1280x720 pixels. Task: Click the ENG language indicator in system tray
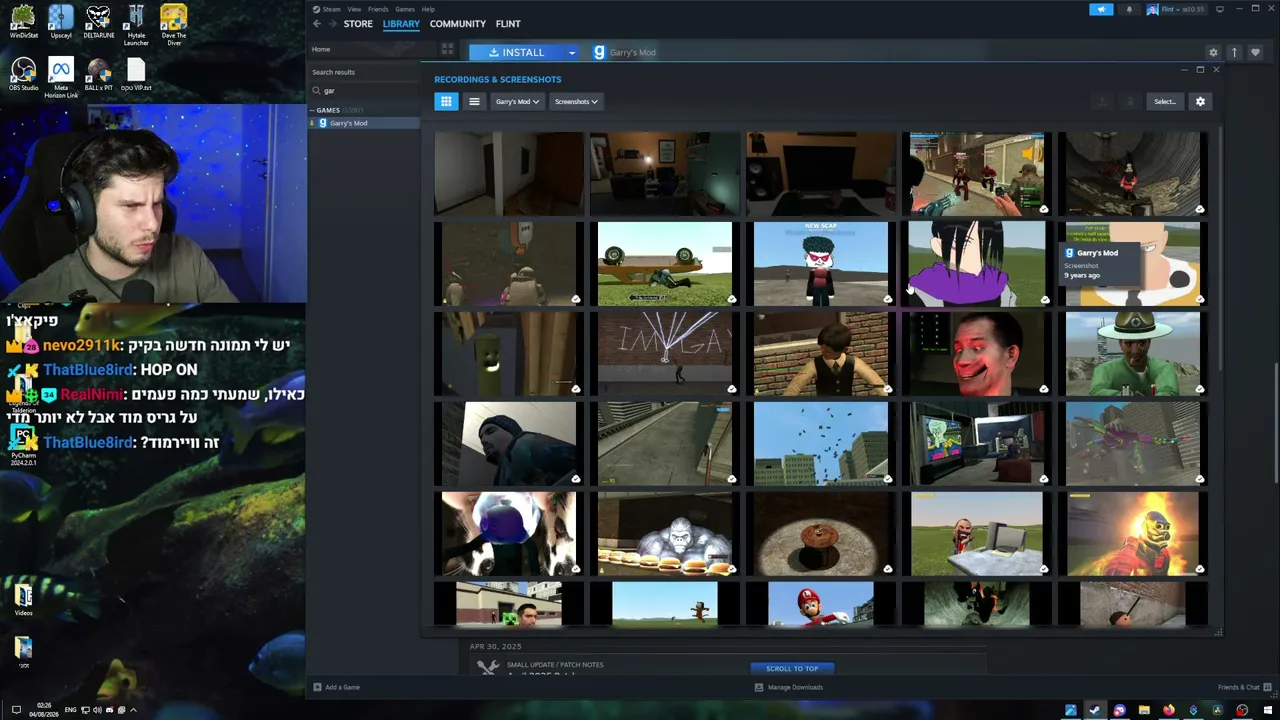tap(70, 710)
